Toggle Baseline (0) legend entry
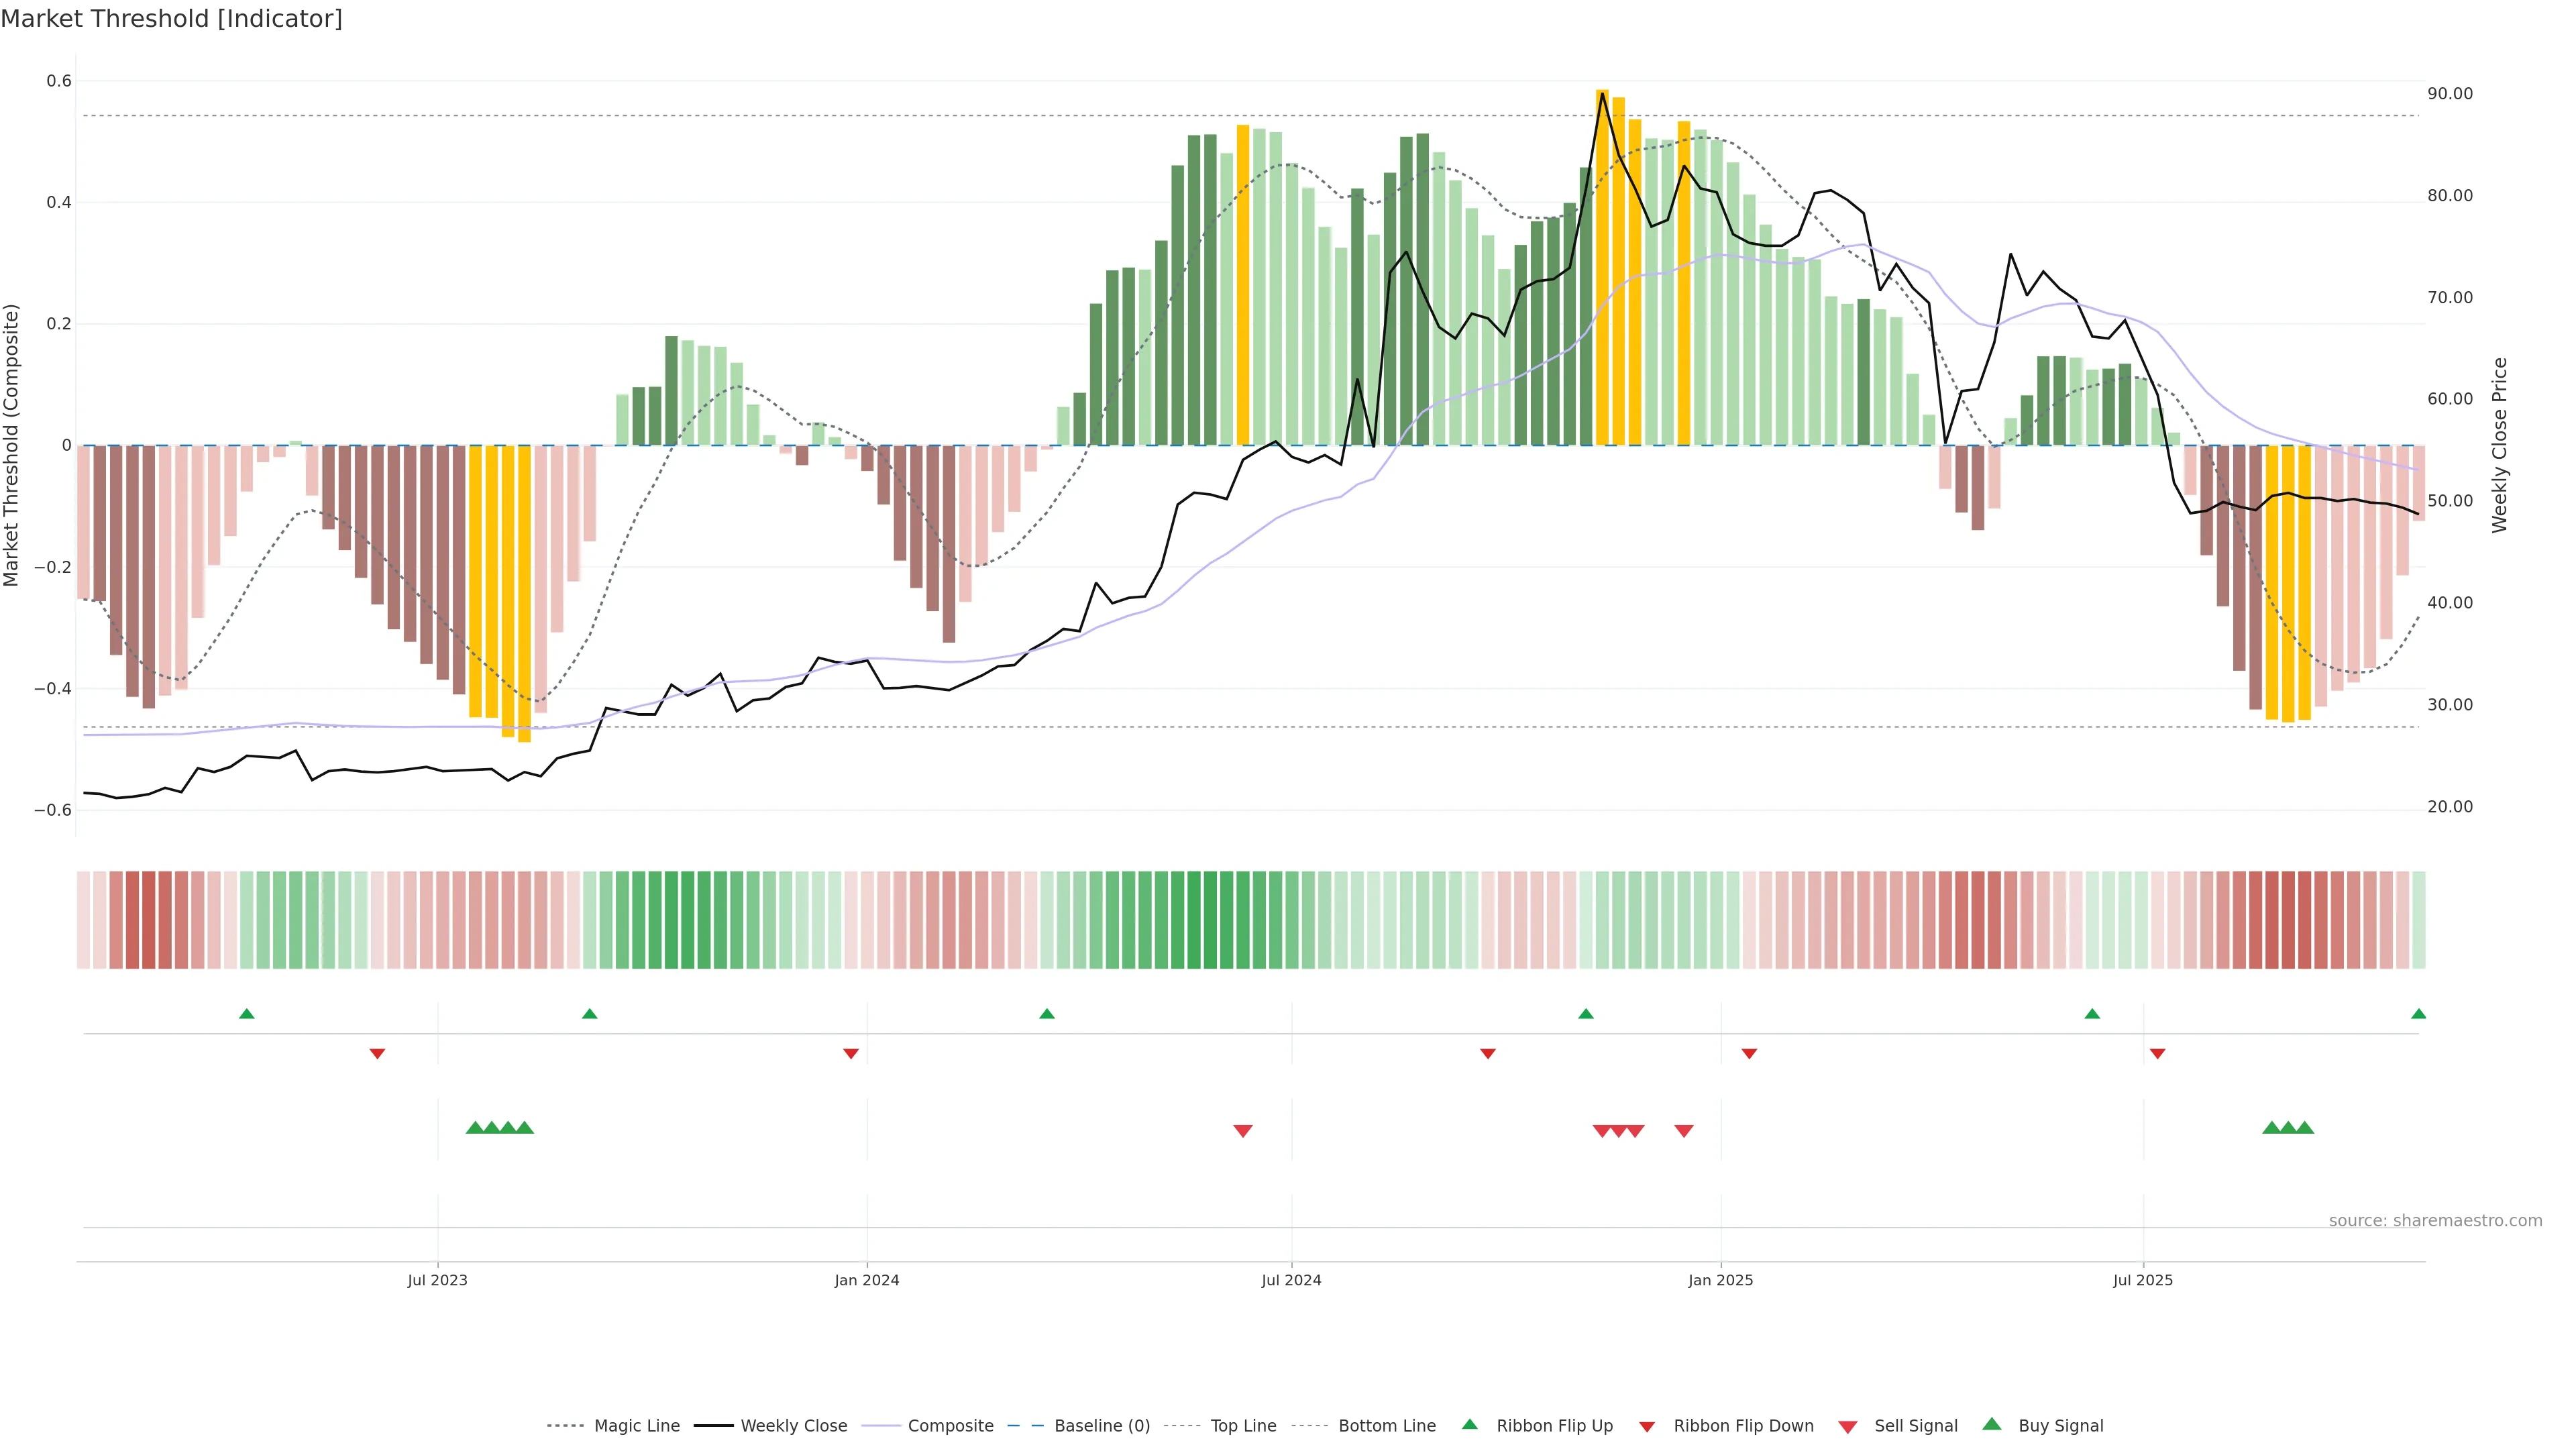The height and width of the screenshot is (1449, 2576). 1102,1426
